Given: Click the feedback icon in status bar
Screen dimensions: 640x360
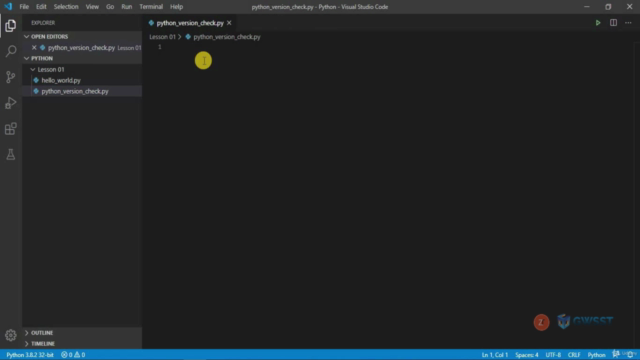Looking at the screenshot, I should tap(616, 354).
